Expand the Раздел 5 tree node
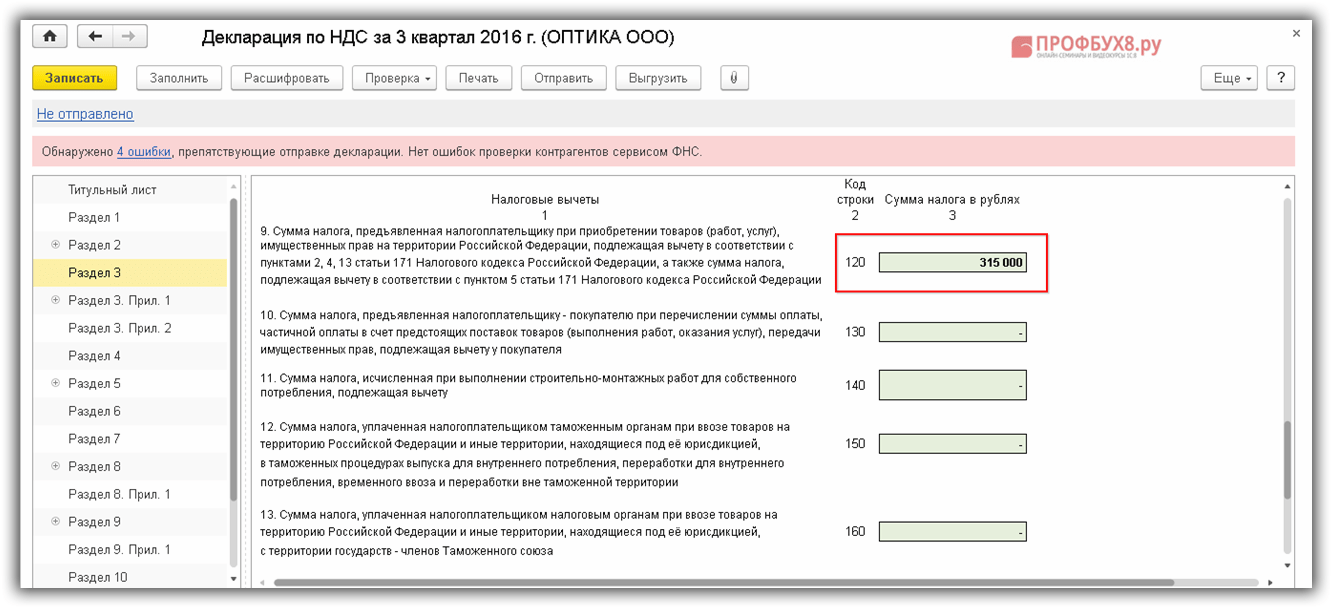 (56, 383)
